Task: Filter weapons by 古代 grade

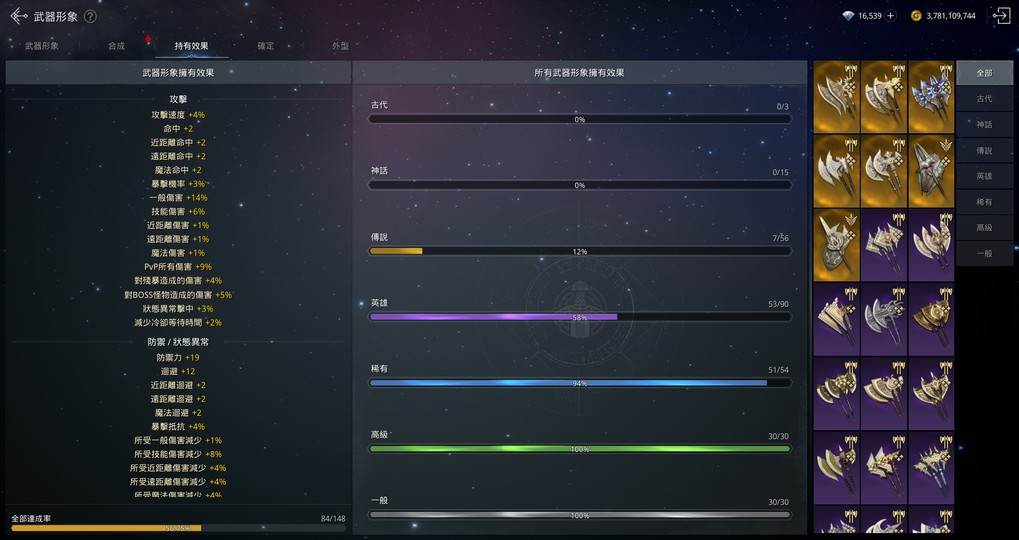Action: coord(985,99)
